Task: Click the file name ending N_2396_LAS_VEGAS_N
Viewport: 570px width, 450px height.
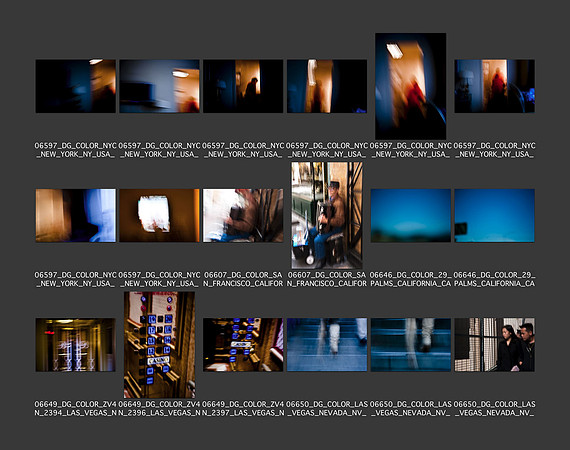Action: [x=159, y=409]
